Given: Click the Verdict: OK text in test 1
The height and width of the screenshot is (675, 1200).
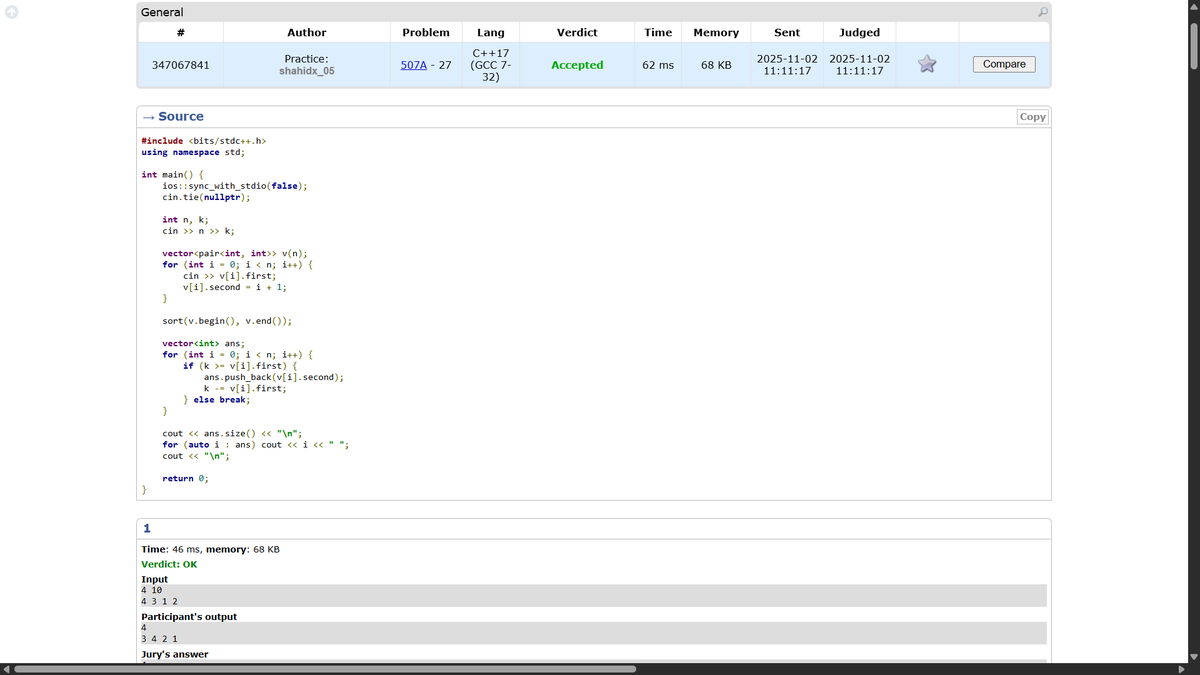Looking at the screenshot, I should [169, 564].
